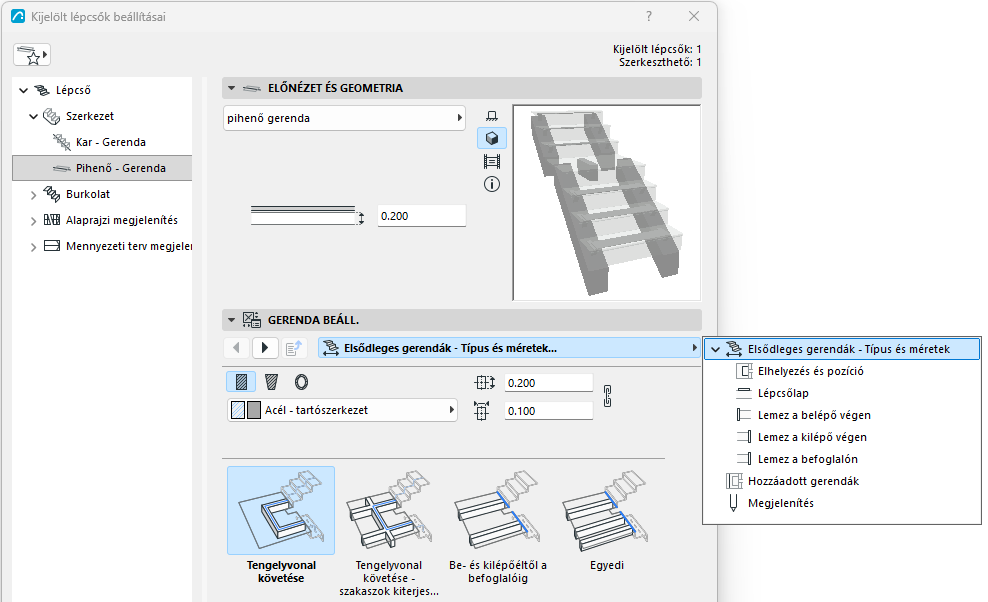Click the Alaprajzi megjelenítés icon
Viewport: 988px width, 602px height.
[52, 220]
